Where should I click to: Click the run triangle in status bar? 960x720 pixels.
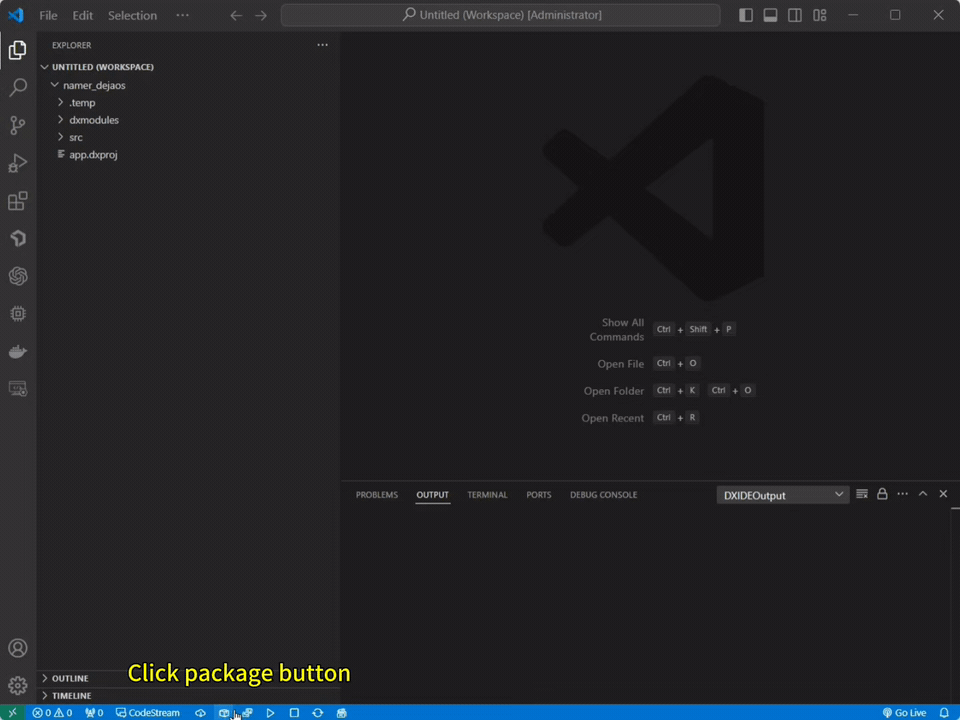tap(271, 713)
